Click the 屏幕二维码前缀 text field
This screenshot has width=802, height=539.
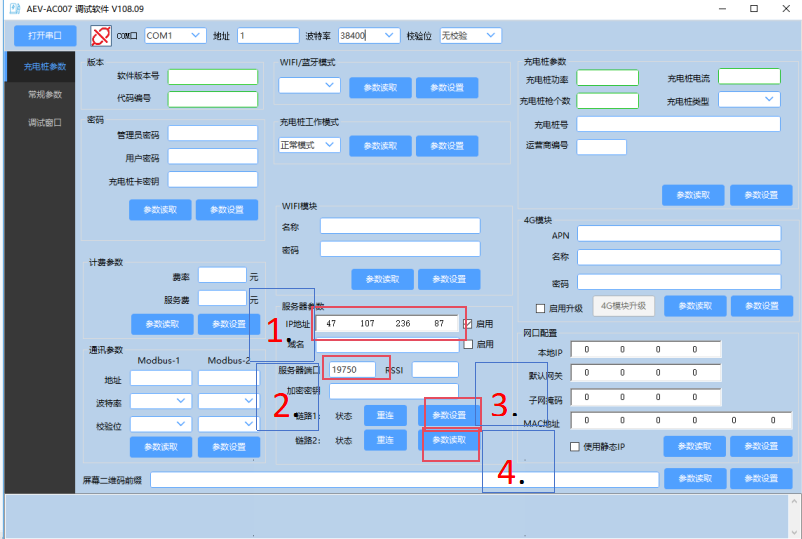coord(404,480)
